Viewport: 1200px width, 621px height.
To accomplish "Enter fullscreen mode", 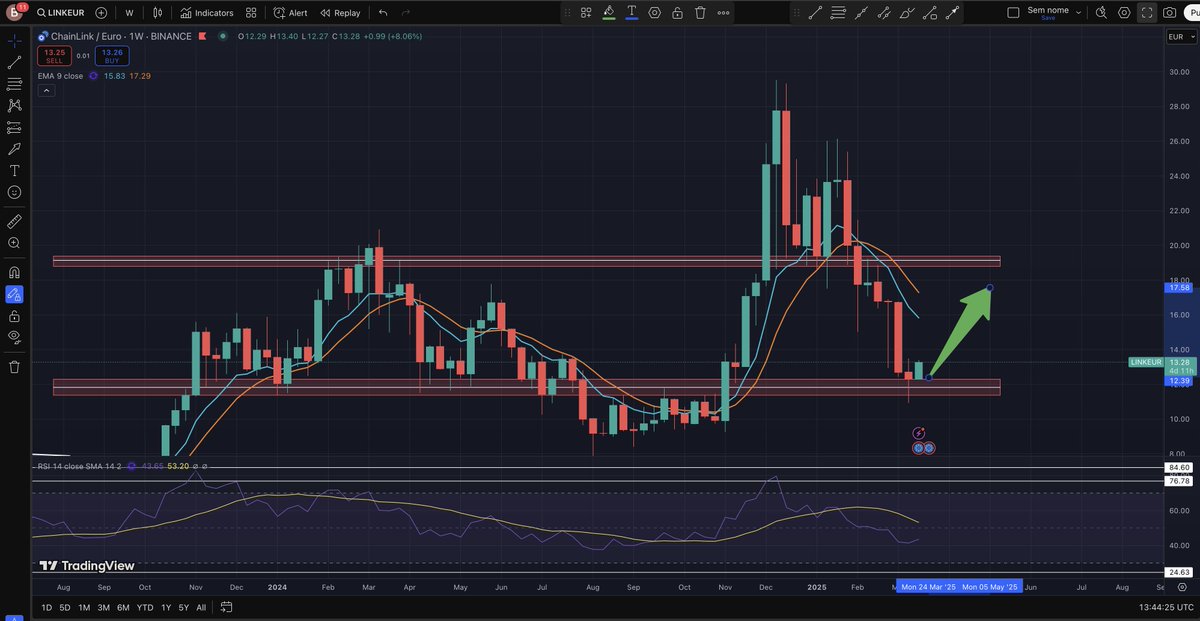I will (x=1147, y=13).
